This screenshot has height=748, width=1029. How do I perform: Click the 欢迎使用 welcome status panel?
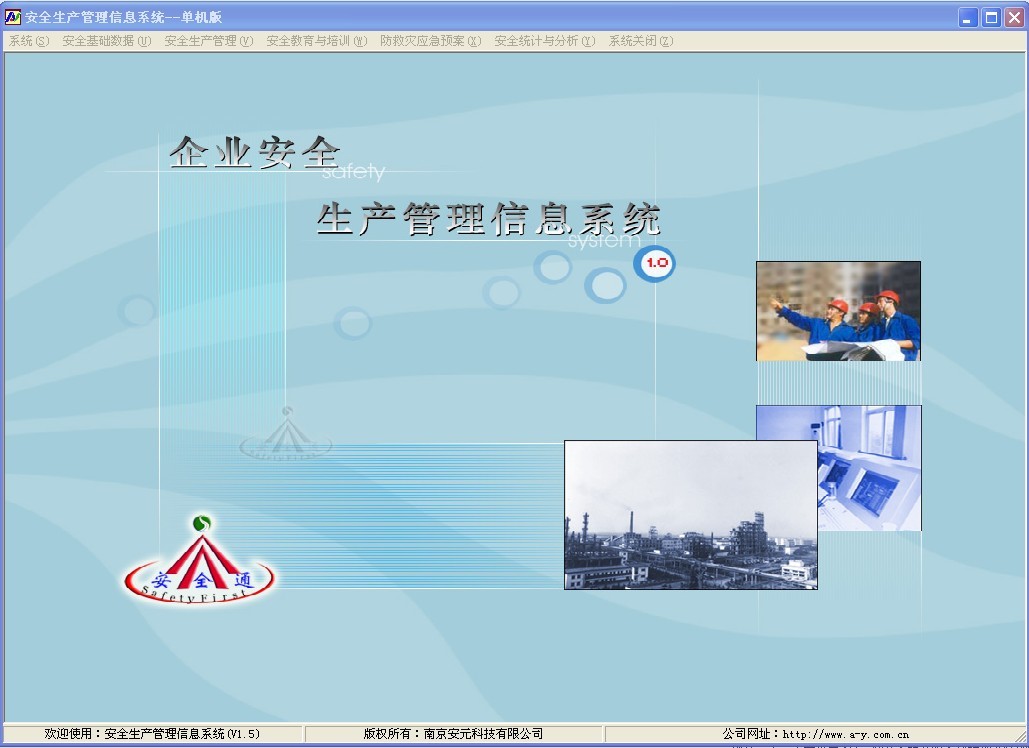point(152,734)
